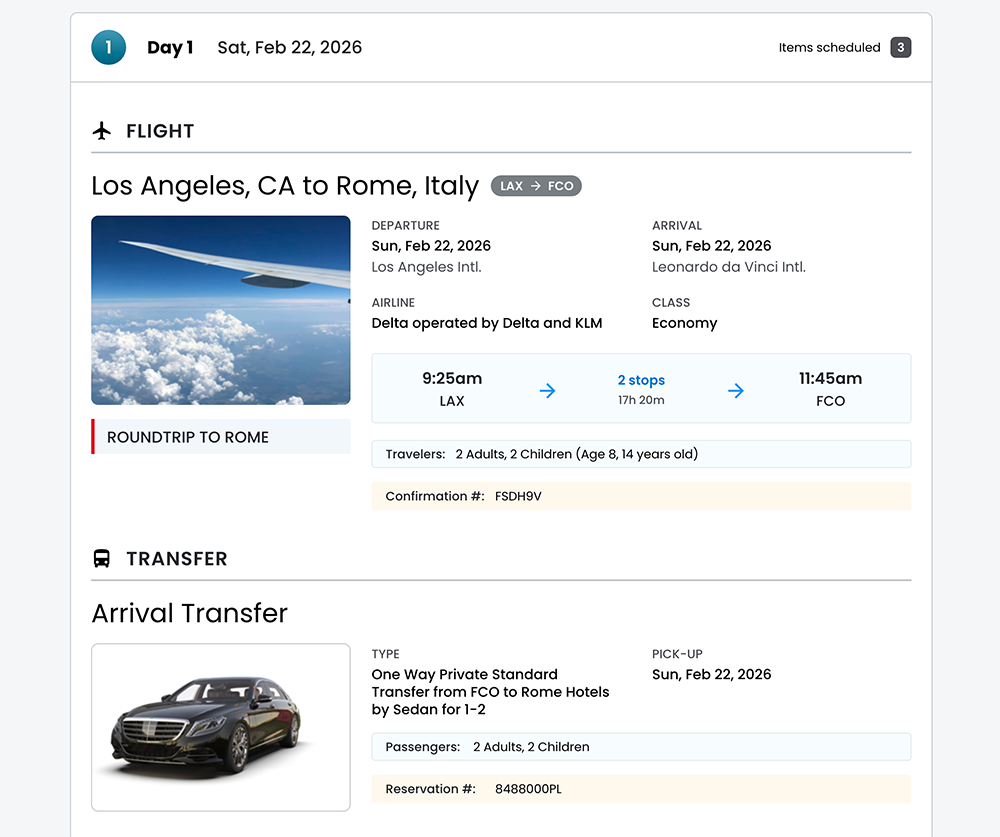Click the LAX → FCO route badge
The height and width of the screenshot is (837, 1000).
(x=536, y=186)
